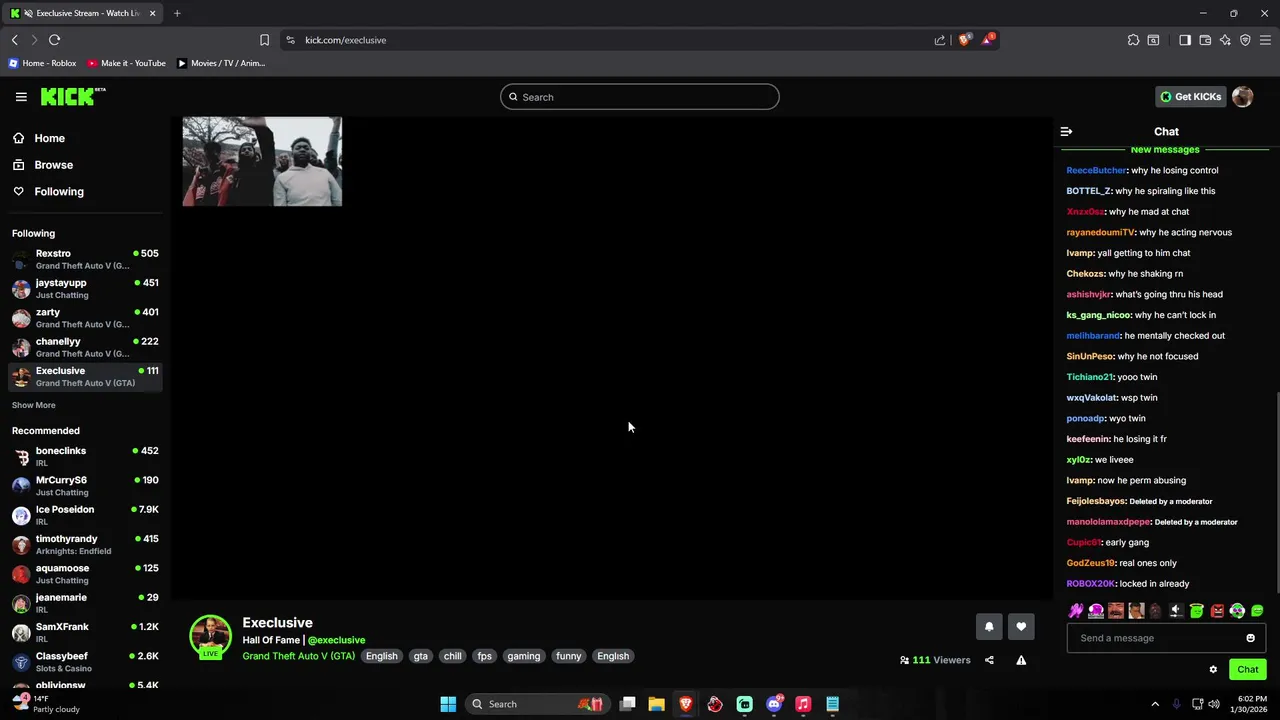Open Discord from the taskbar
This screenshot has width=1280, height=720.
[774, 704]
